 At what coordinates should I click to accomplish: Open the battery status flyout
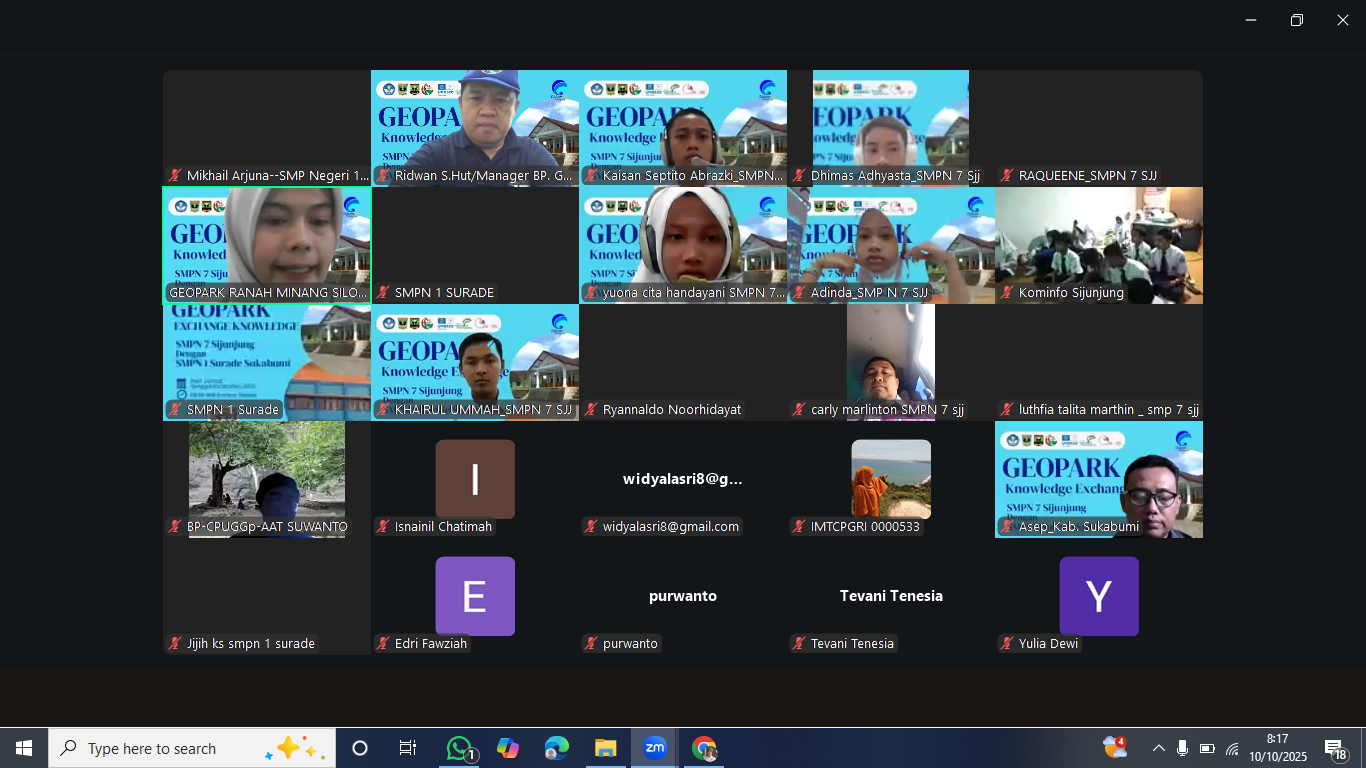(x=1207, y=748)
